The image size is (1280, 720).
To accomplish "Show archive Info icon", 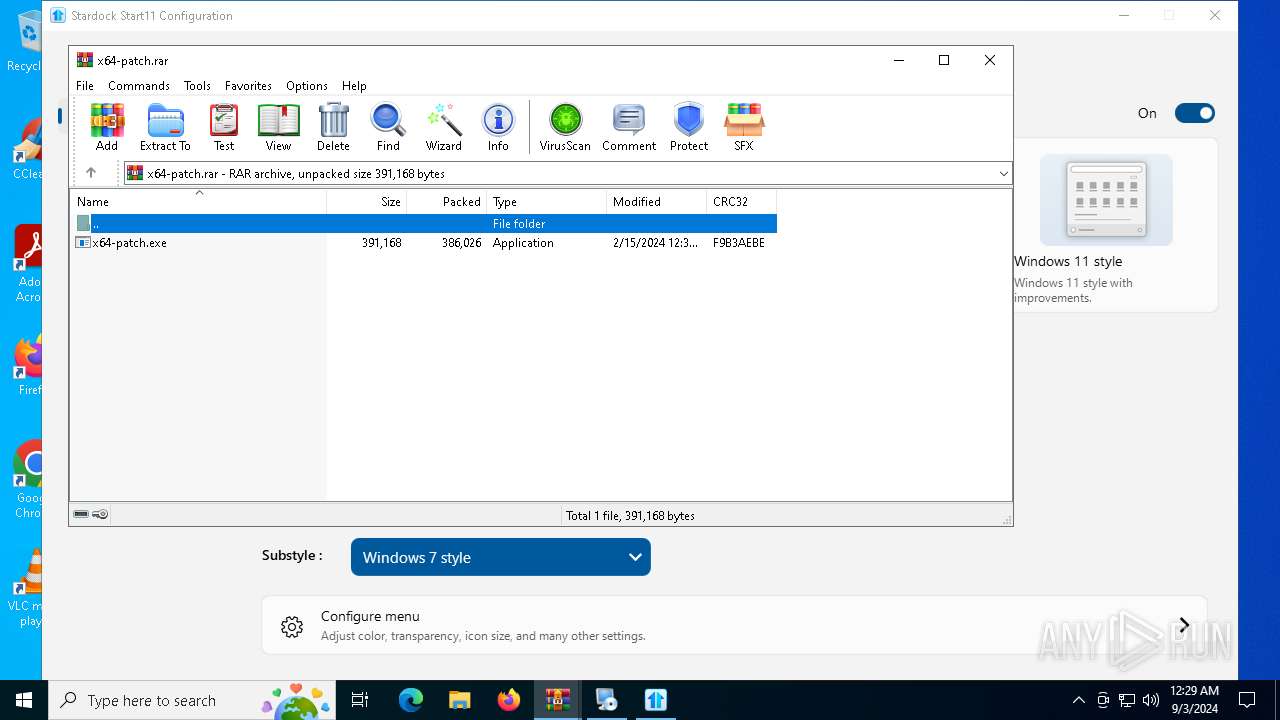I will 498,127.
